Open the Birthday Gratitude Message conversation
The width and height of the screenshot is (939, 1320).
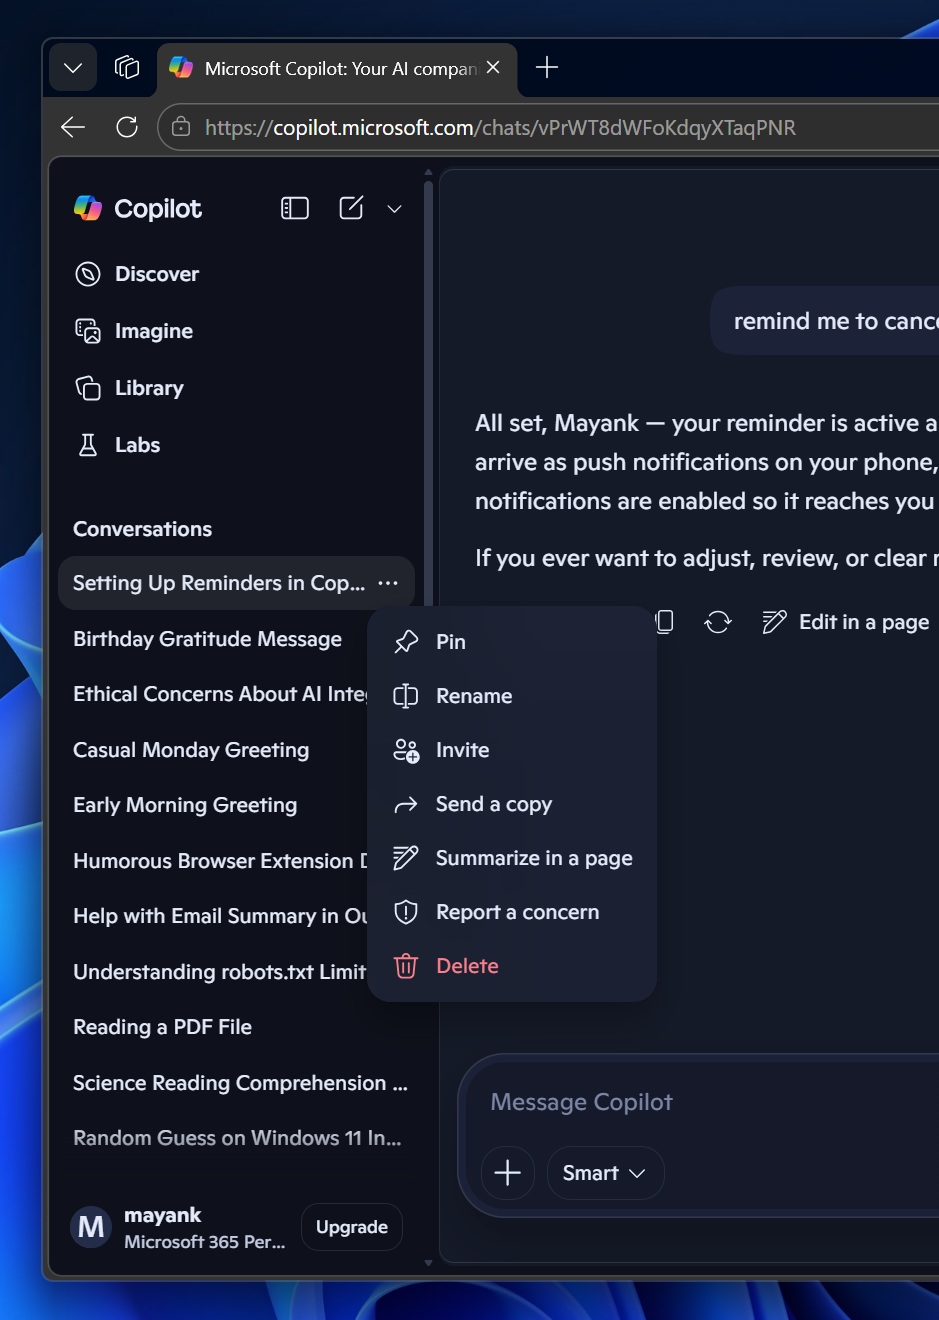pyautogui.click(x=207, y=638)
